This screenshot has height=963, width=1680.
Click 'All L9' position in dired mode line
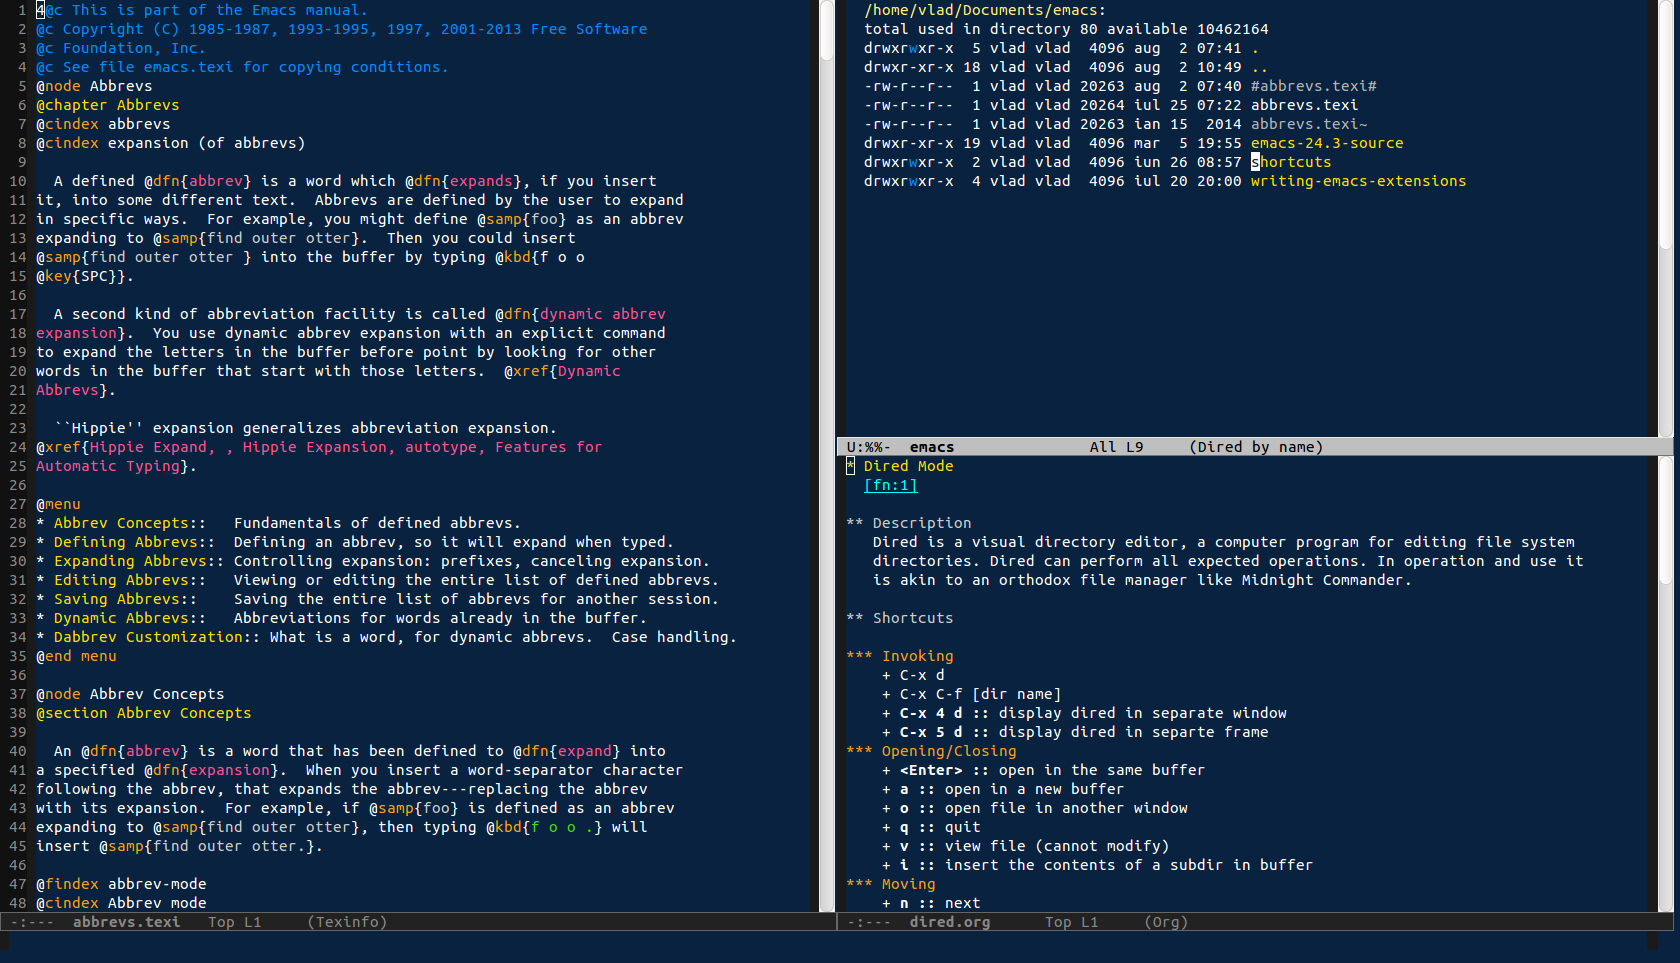pos(1116,447)
